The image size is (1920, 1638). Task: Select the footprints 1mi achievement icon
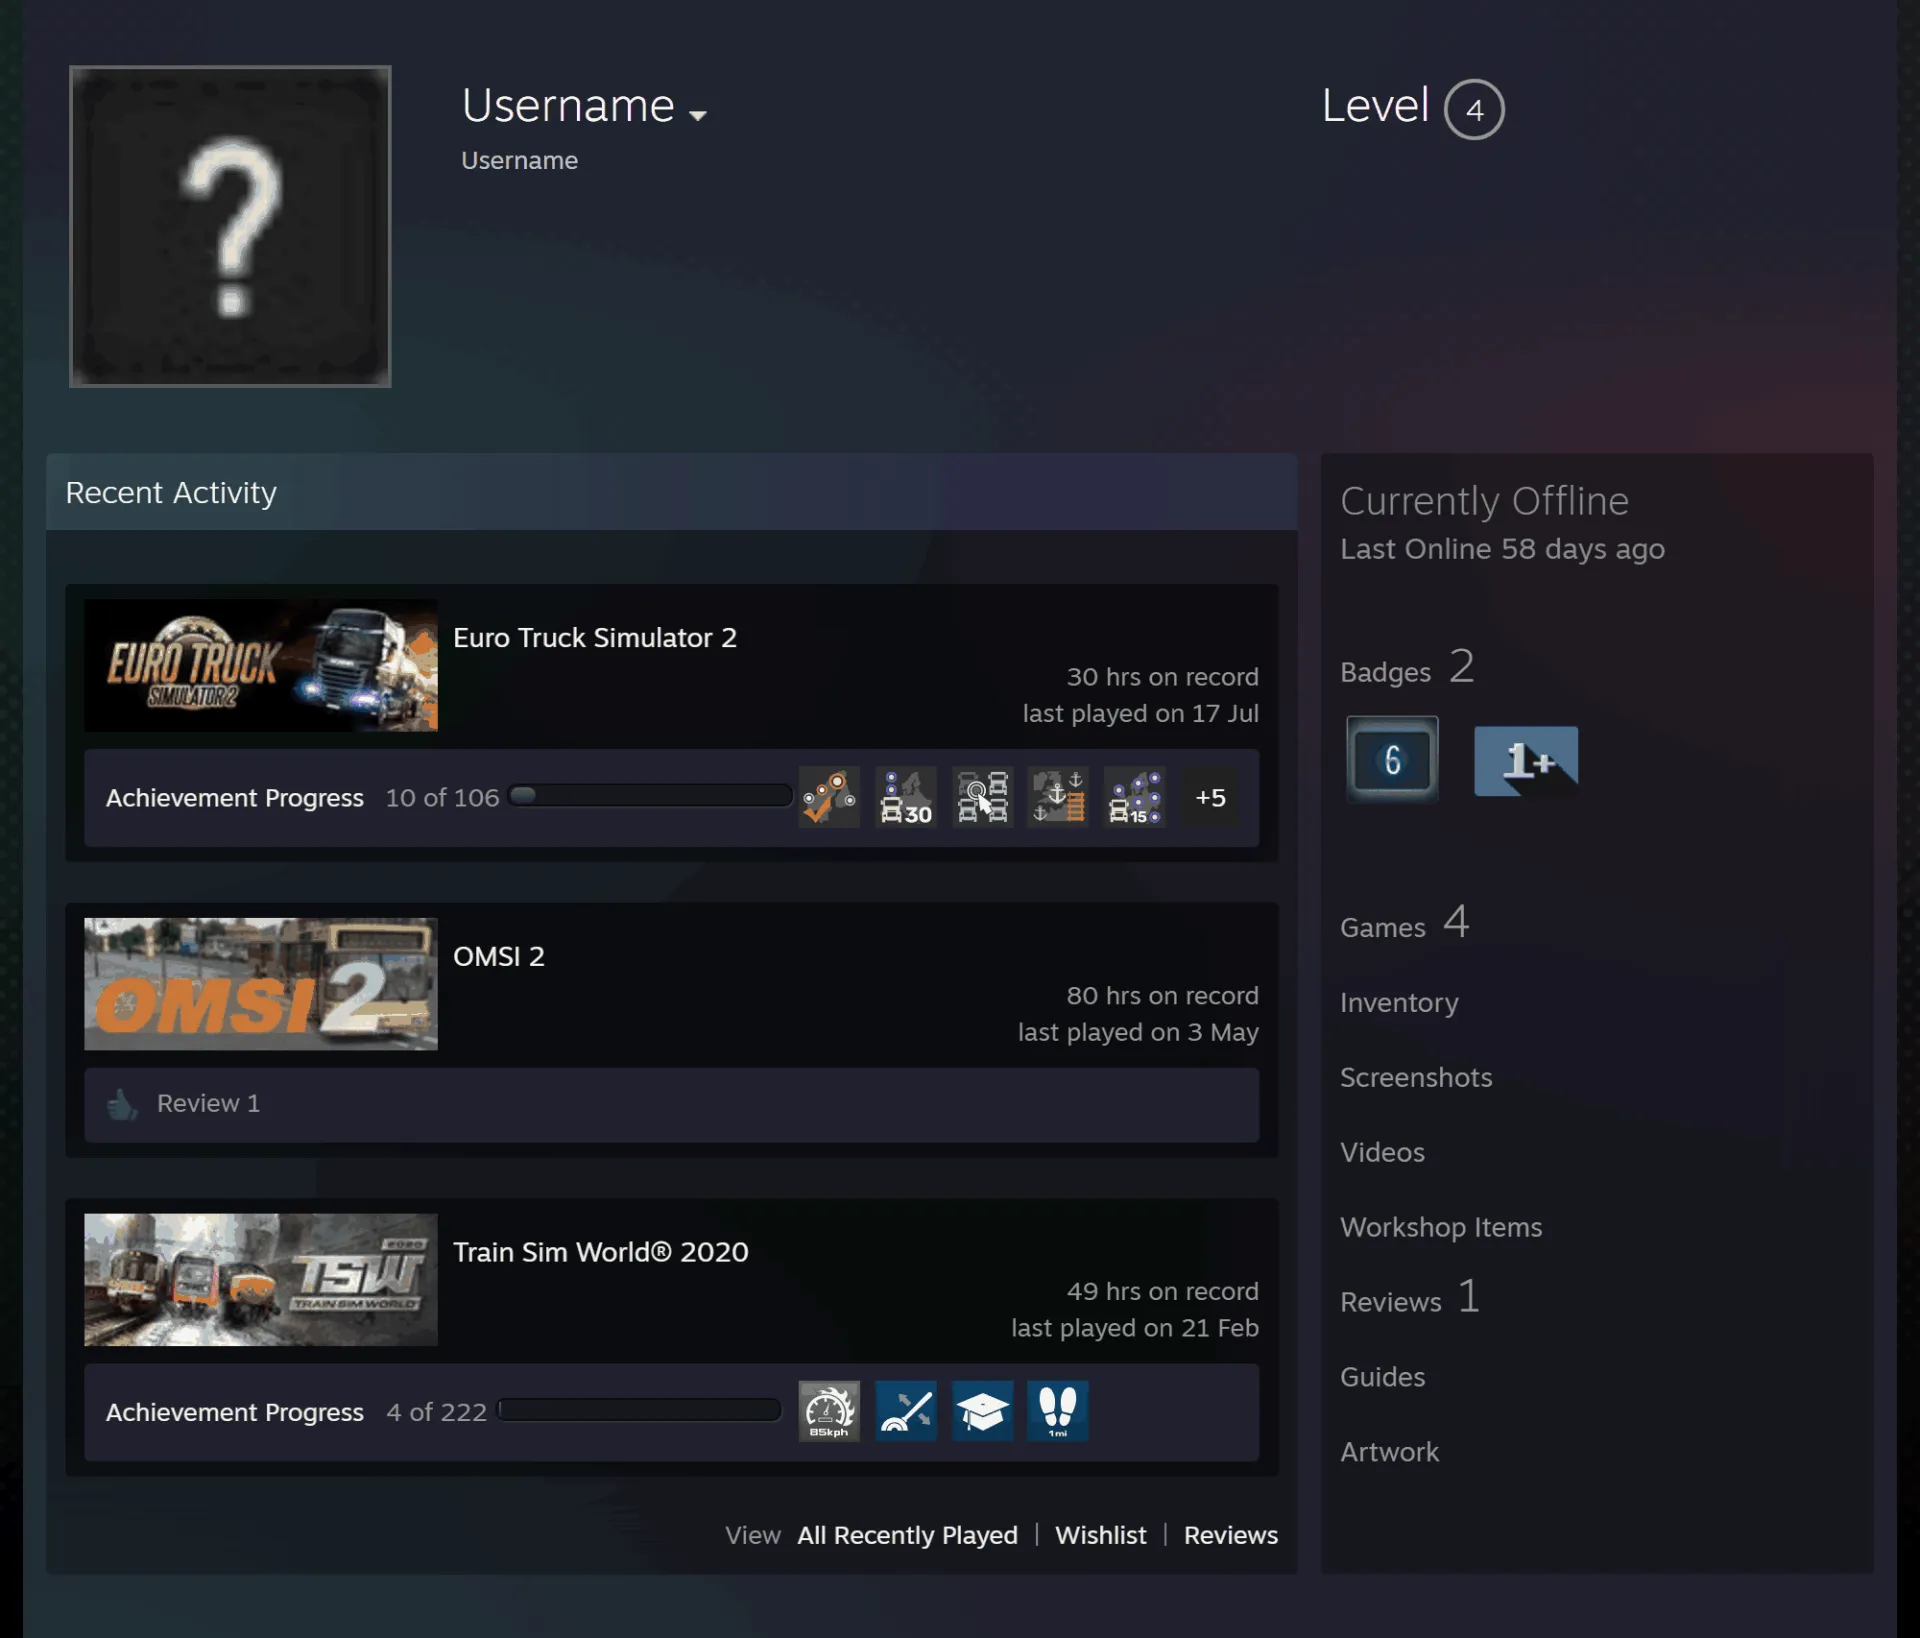pos(1058,1411)
